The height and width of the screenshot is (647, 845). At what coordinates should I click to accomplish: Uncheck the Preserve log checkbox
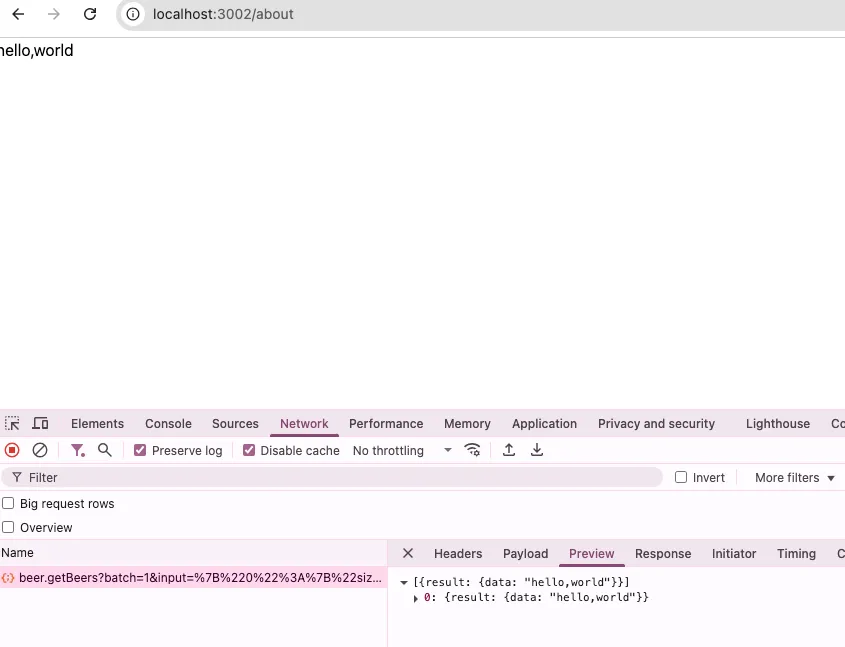(x=140, y=450)
